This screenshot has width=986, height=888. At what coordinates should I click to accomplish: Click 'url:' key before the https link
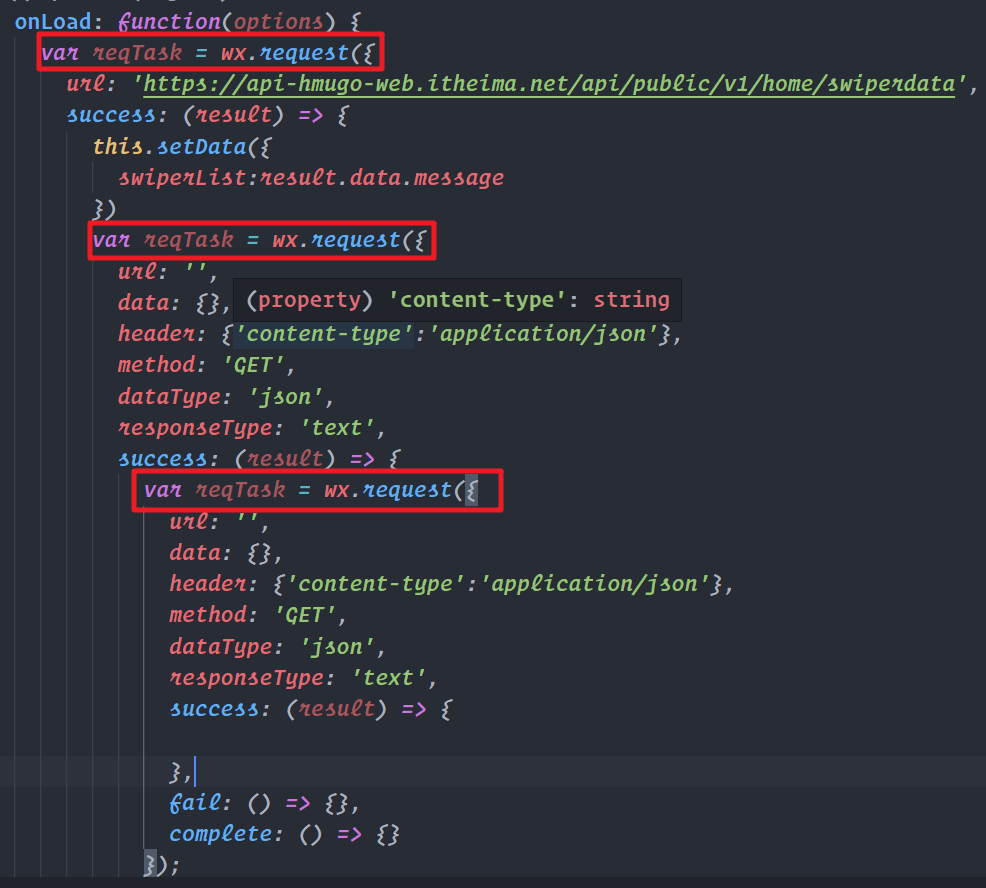click(x=92, y=84)
